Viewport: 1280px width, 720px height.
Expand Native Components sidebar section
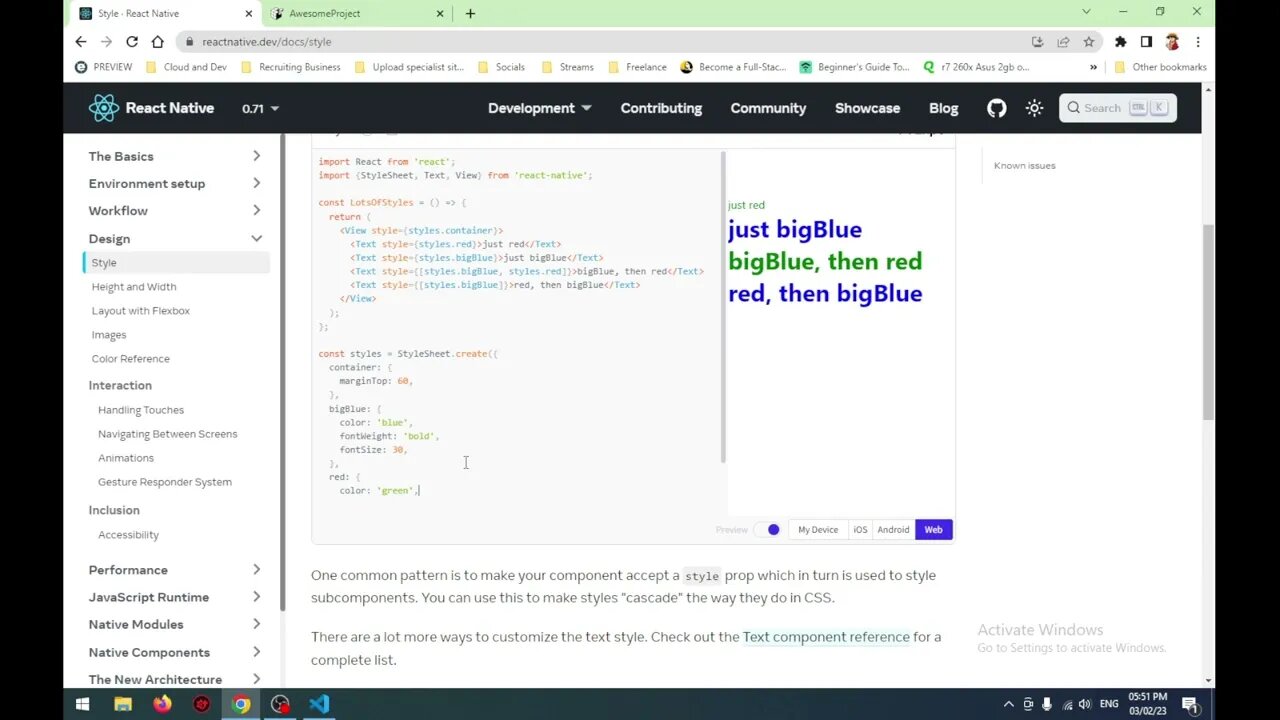tap(176, 652)
